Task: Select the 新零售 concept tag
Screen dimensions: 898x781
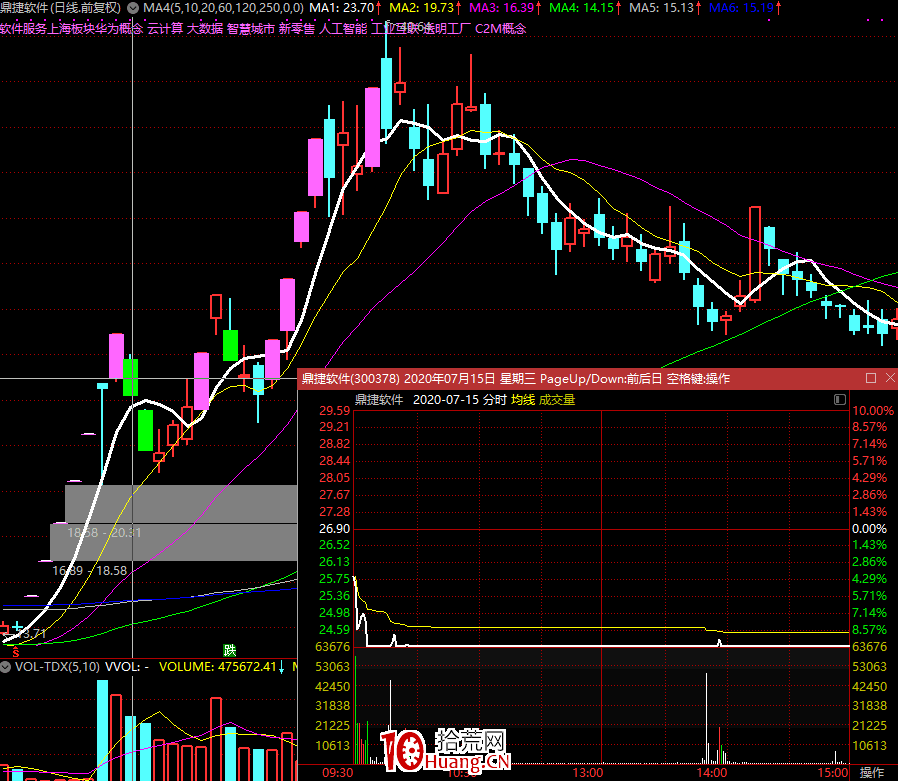Action: tap(297, 28)
